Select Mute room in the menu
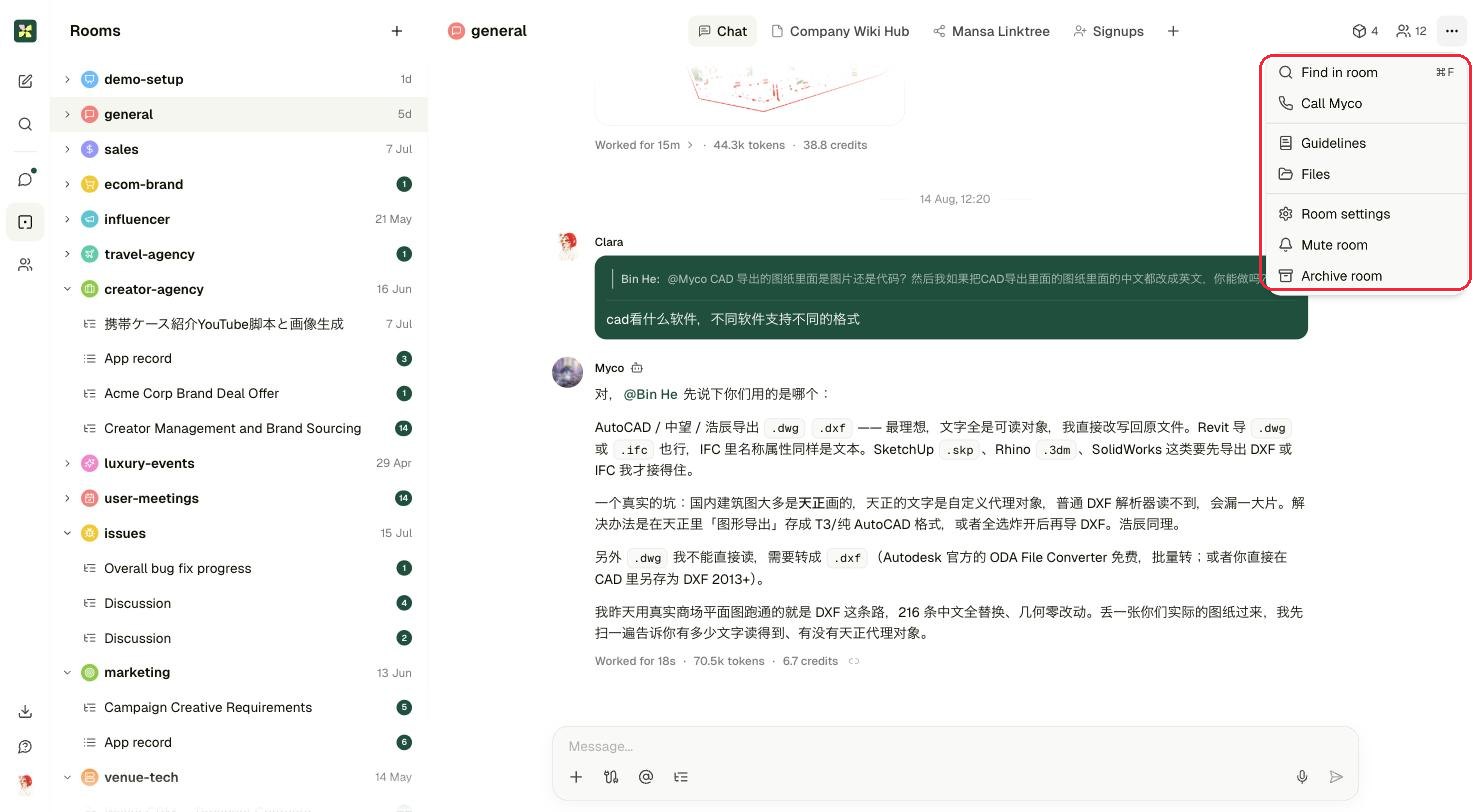The image size is (1483, 812). pyautogui.click(x=1366, y=245)
